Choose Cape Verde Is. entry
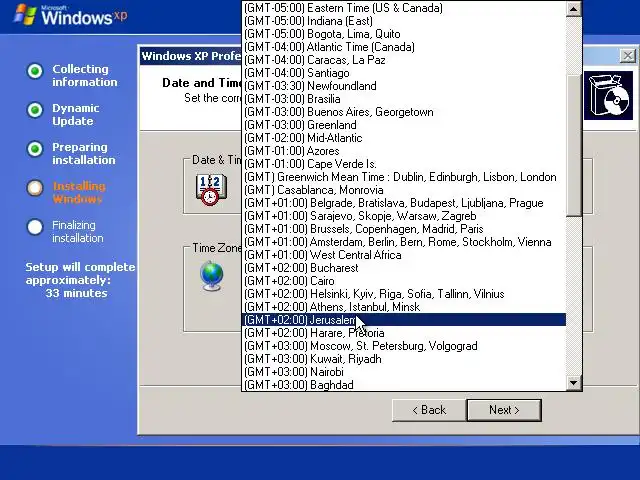The image size is (640, 480). [404, 164]
